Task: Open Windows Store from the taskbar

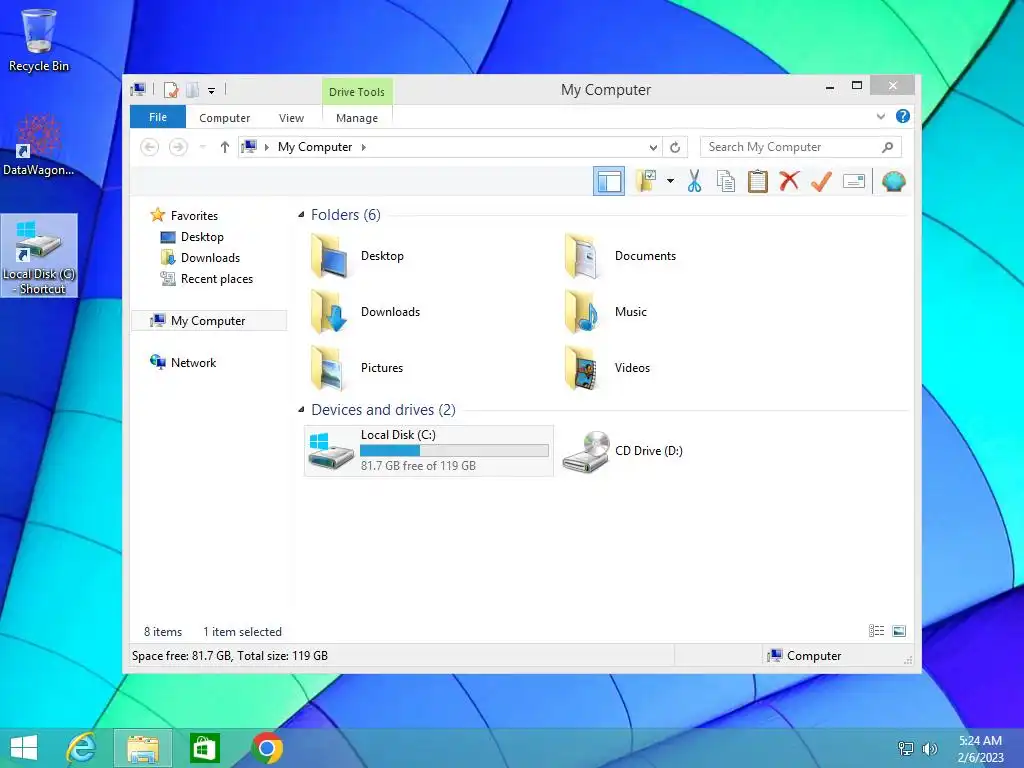Action: 204,748
